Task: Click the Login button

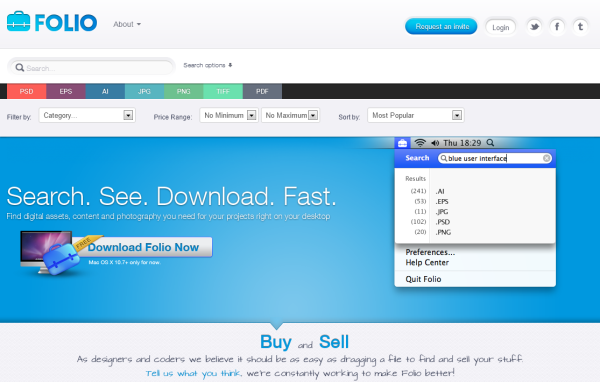Action: click(501, 27)
